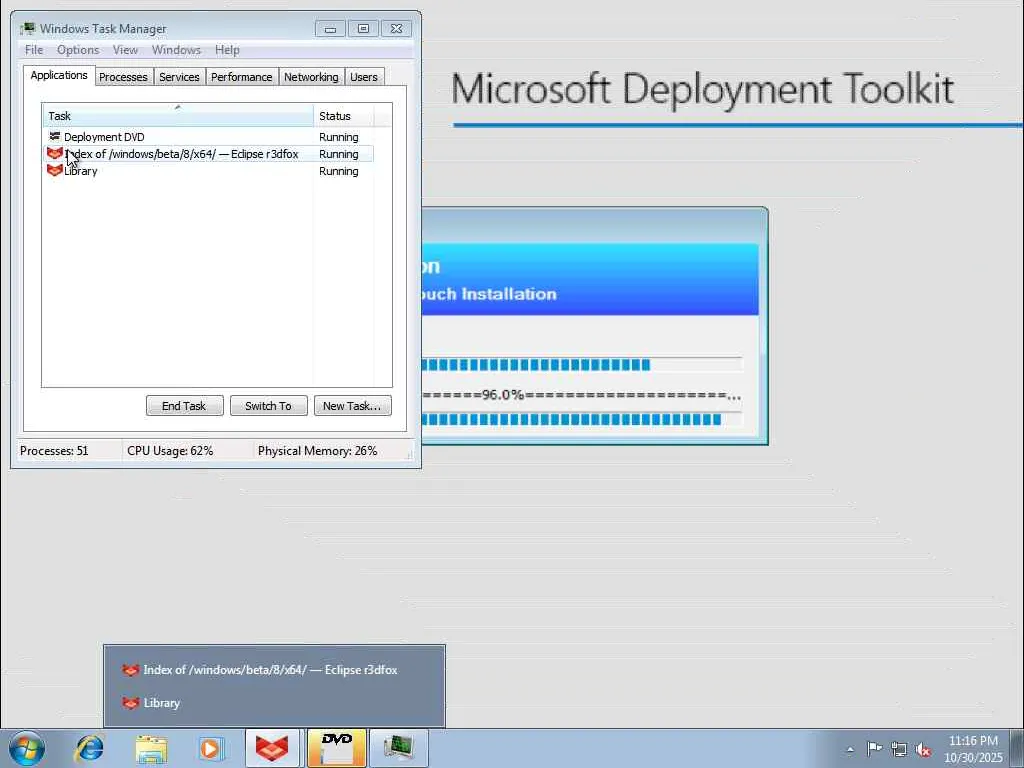Image resolution: width=1024 pixels, height=768 pixels.
Task: Switch to the Processes tab
Action: 123,77
